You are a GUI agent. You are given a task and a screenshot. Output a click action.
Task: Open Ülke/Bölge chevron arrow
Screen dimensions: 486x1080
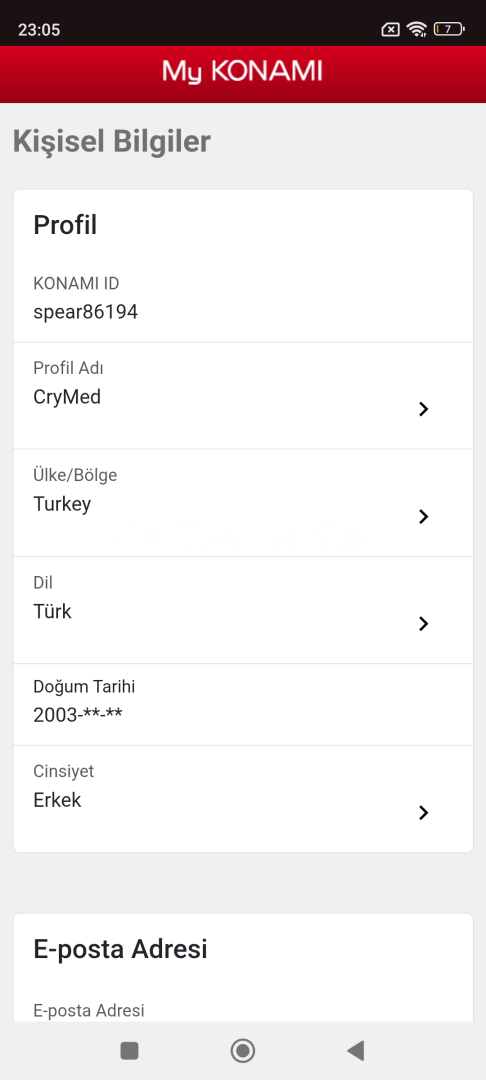click(423, 517)
